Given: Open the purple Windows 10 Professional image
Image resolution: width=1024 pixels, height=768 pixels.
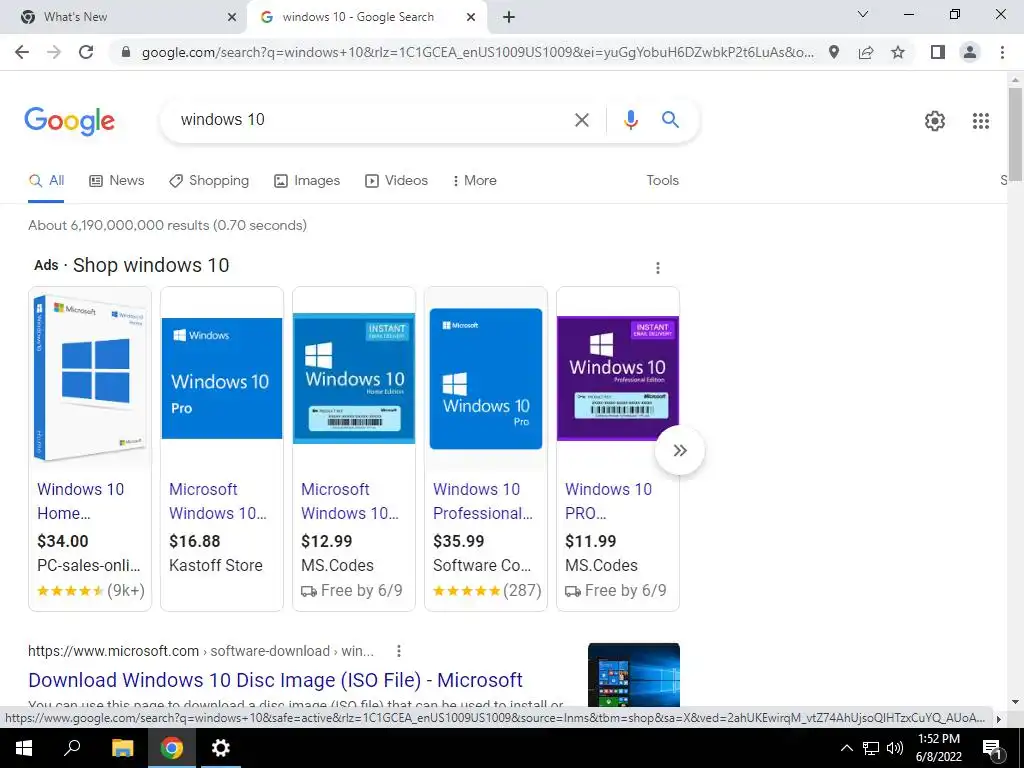Looking at the screenshot, I should click(x=618, y=378).
